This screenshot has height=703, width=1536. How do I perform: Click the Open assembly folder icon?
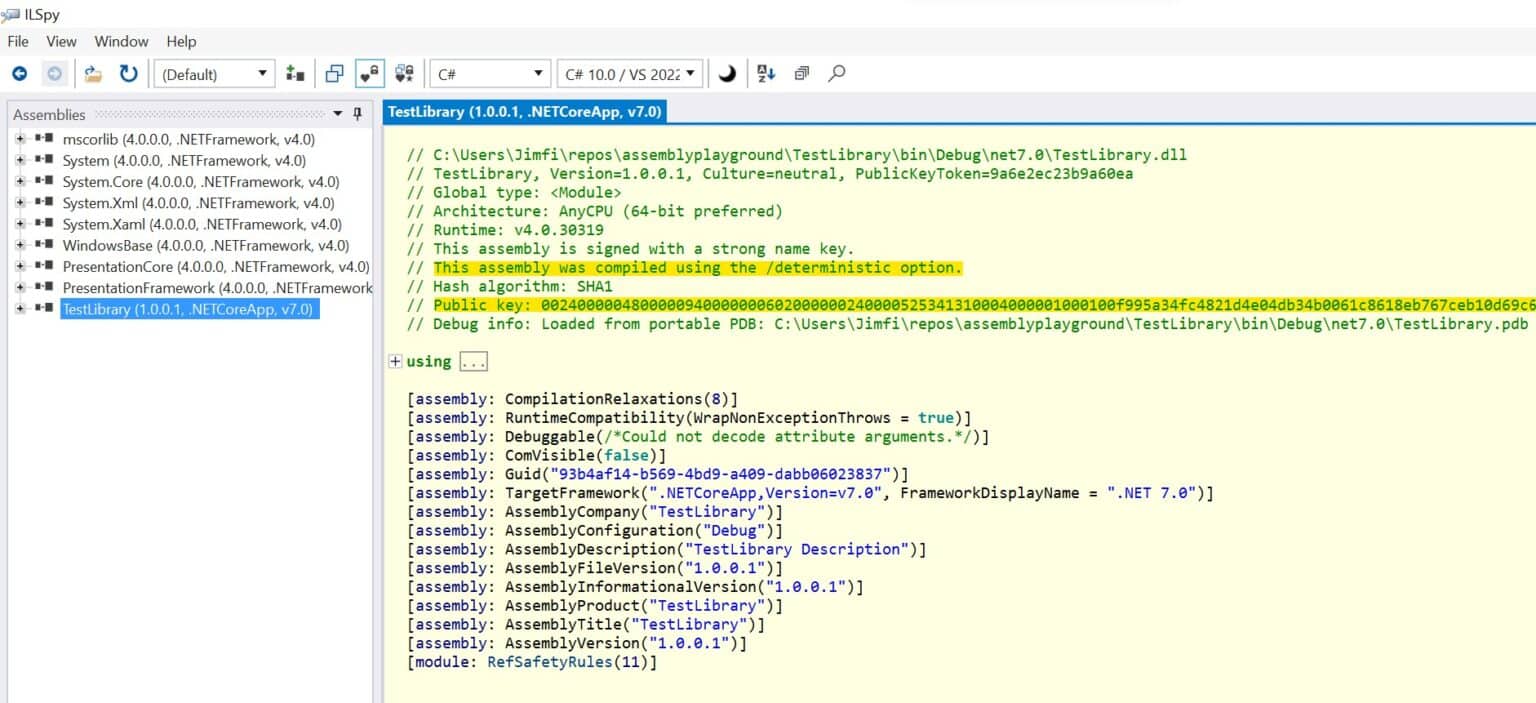tap(93, 73)
